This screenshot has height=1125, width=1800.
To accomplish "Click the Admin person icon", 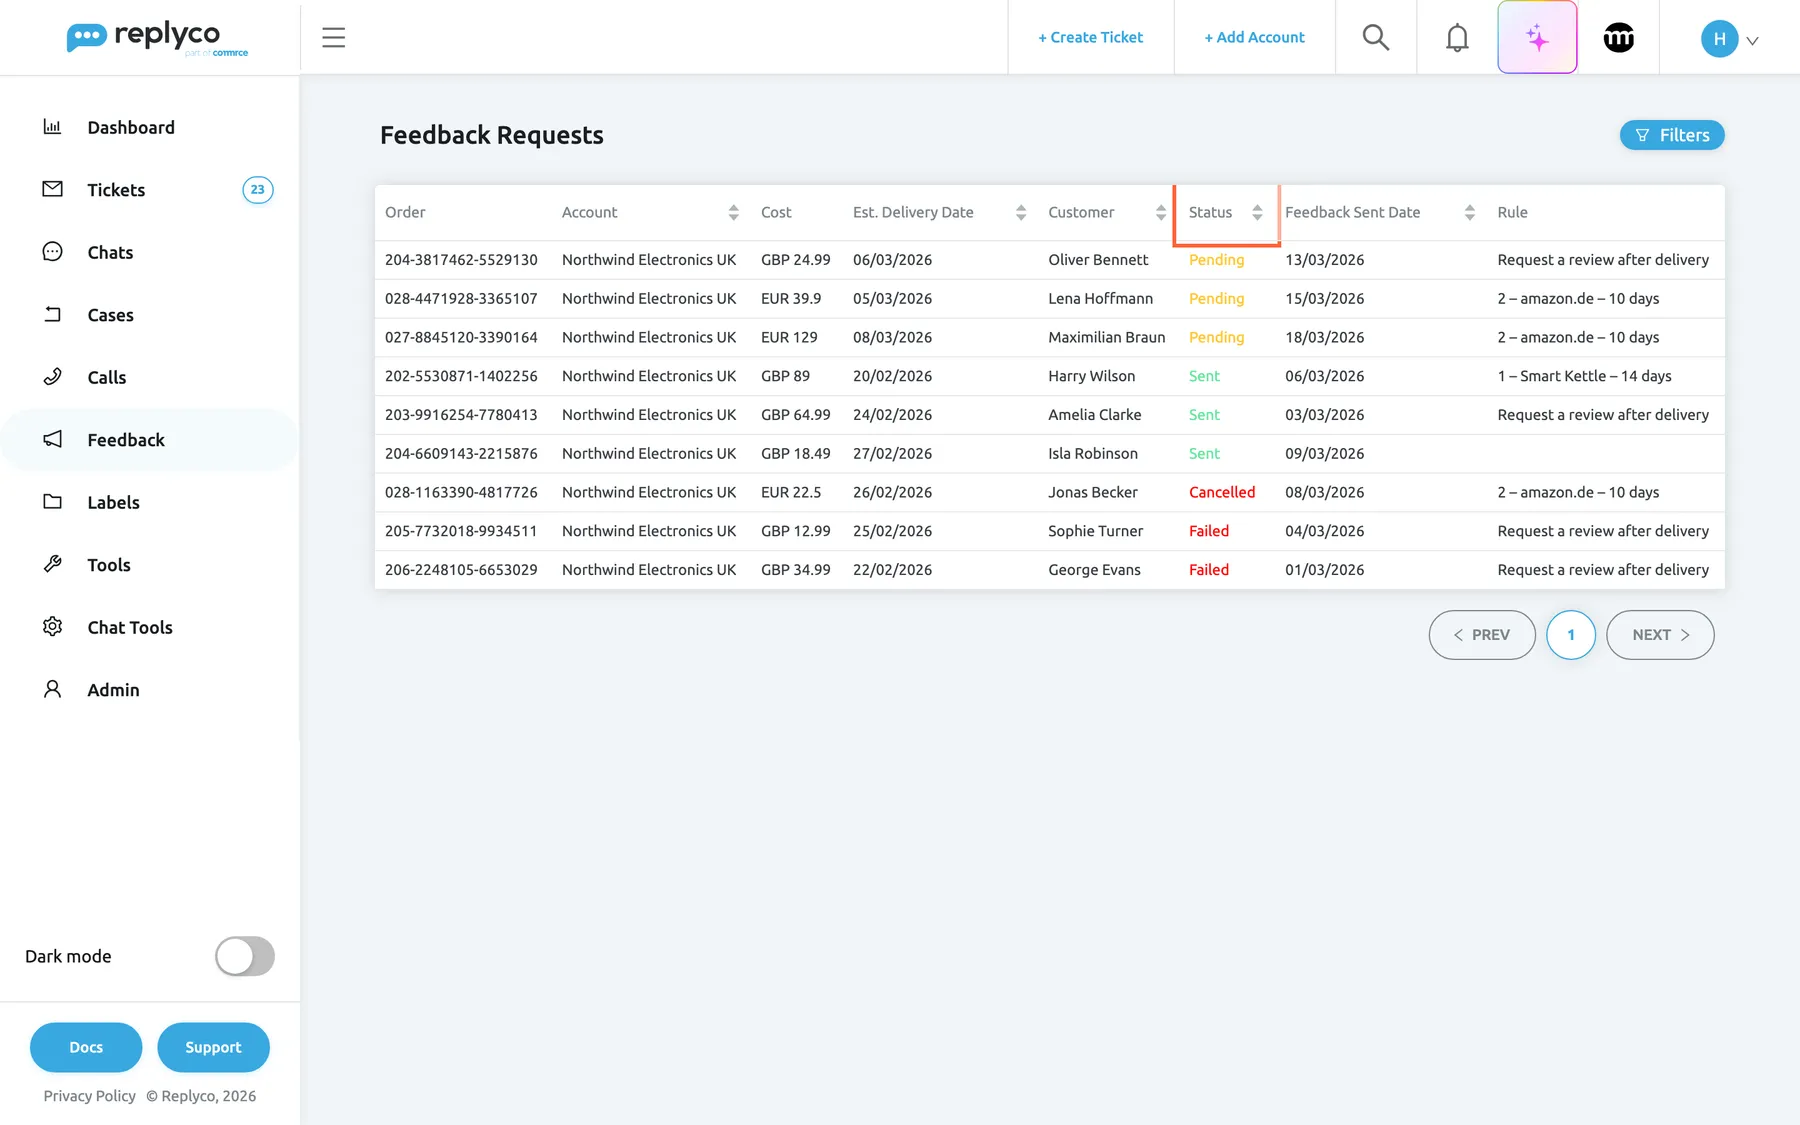I will point(52,689).
